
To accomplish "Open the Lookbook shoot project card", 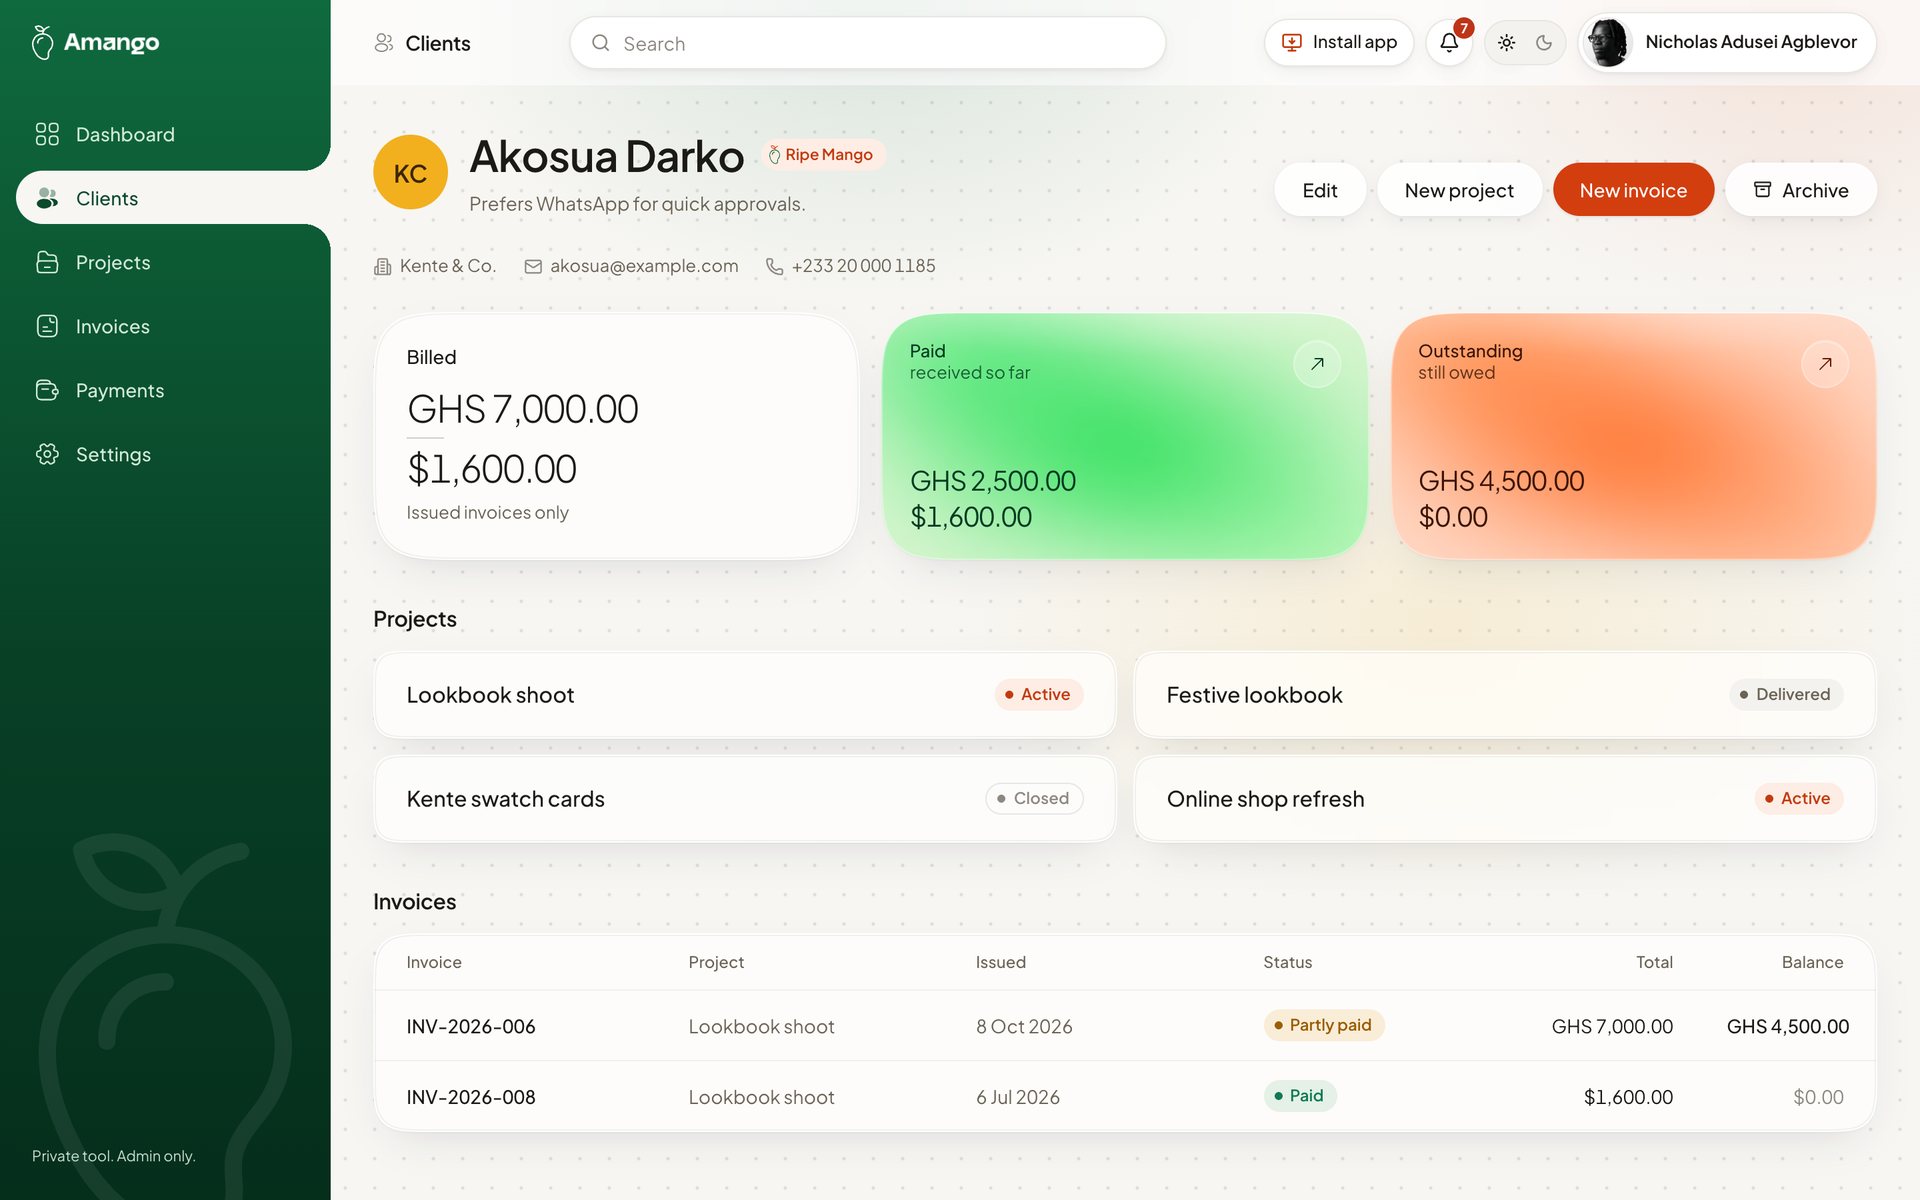I will point(744,695).
